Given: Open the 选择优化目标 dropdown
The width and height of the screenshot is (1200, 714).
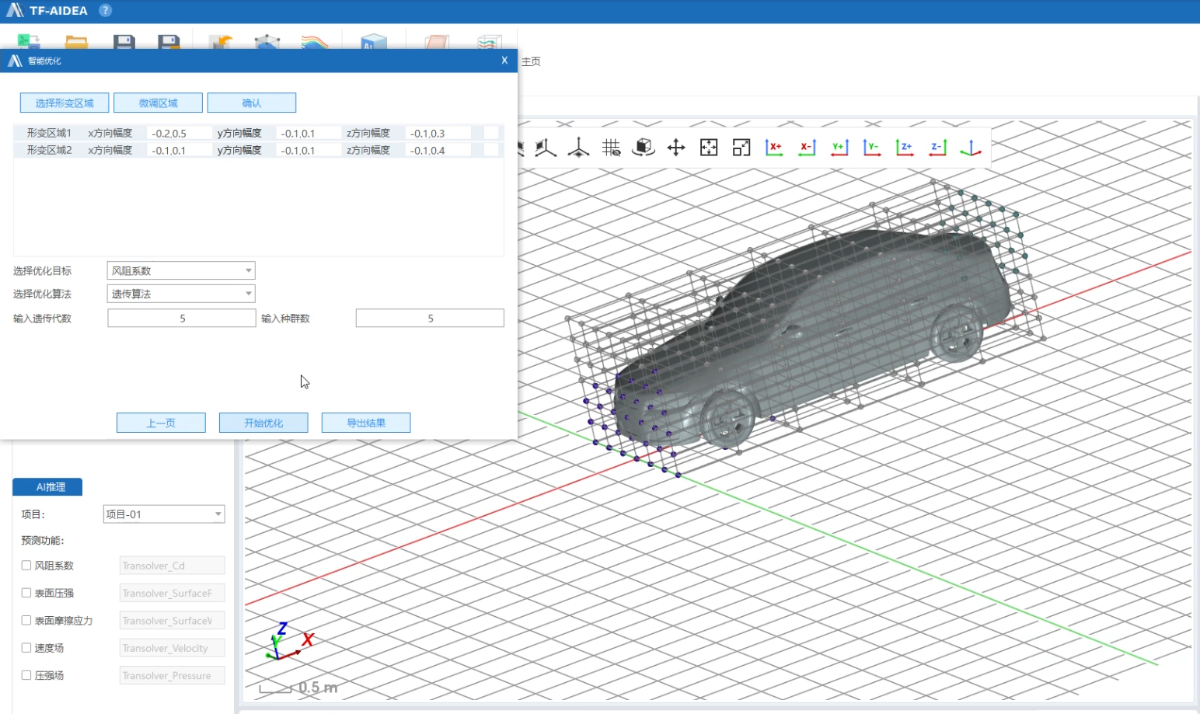Looking at the screenshot, I should [x=181, y=270].
